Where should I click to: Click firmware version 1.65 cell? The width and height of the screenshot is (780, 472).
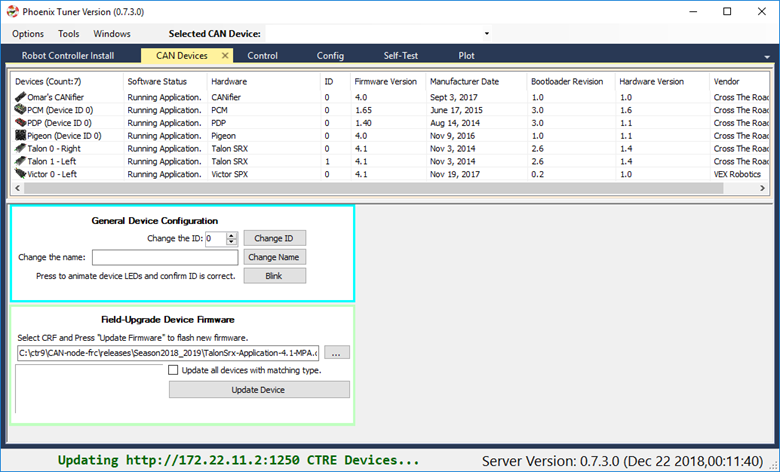point(363,110)
